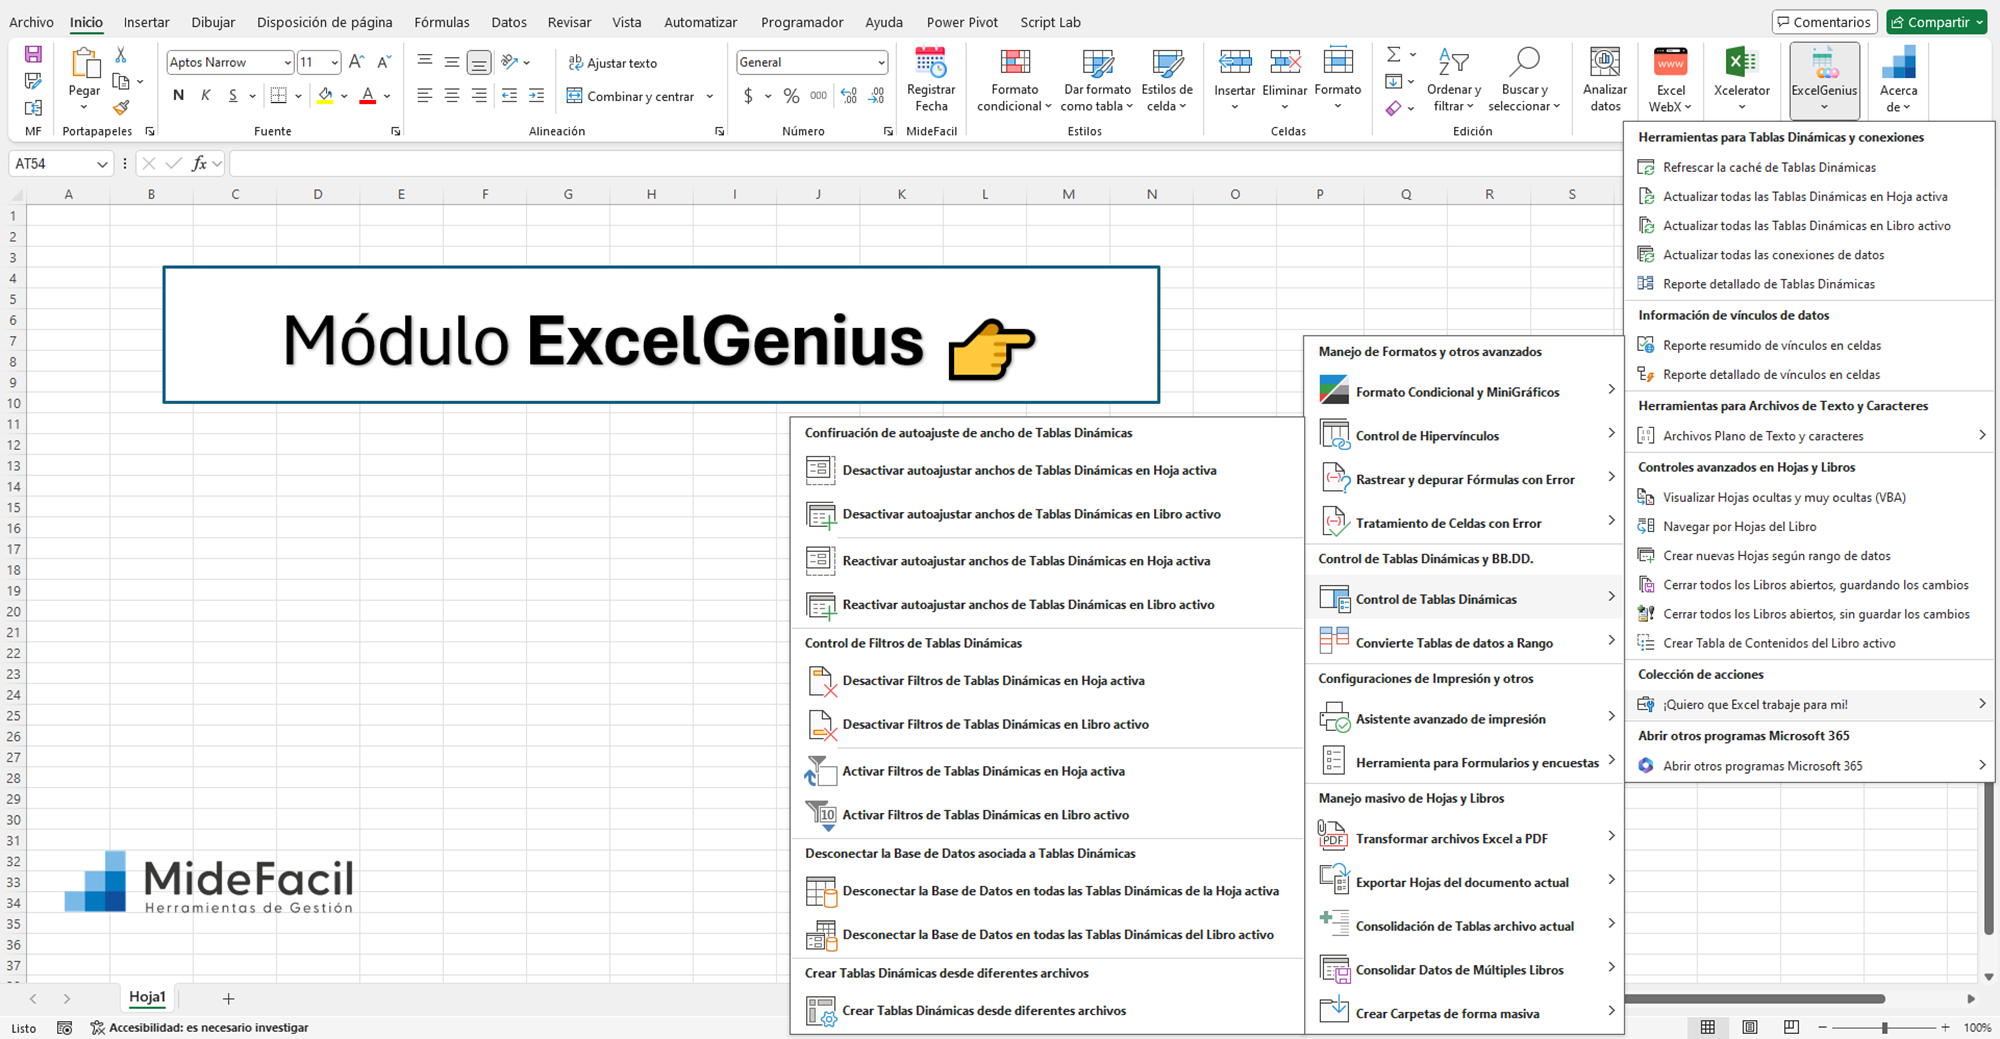Click the increase font size icon

[x=356, y=62]
